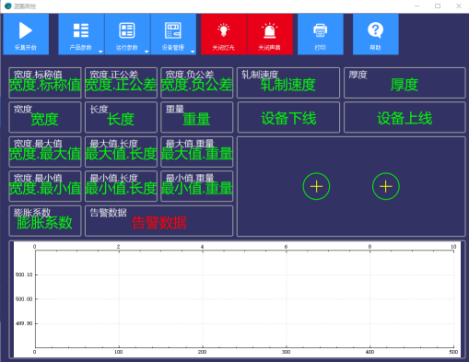Select the 厚度 display panel
The image size is (469, 362).
(404, 83)
